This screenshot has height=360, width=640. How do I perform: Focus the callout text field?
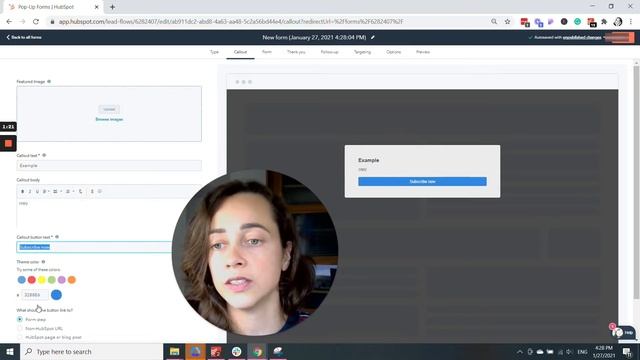click(109, 166)
